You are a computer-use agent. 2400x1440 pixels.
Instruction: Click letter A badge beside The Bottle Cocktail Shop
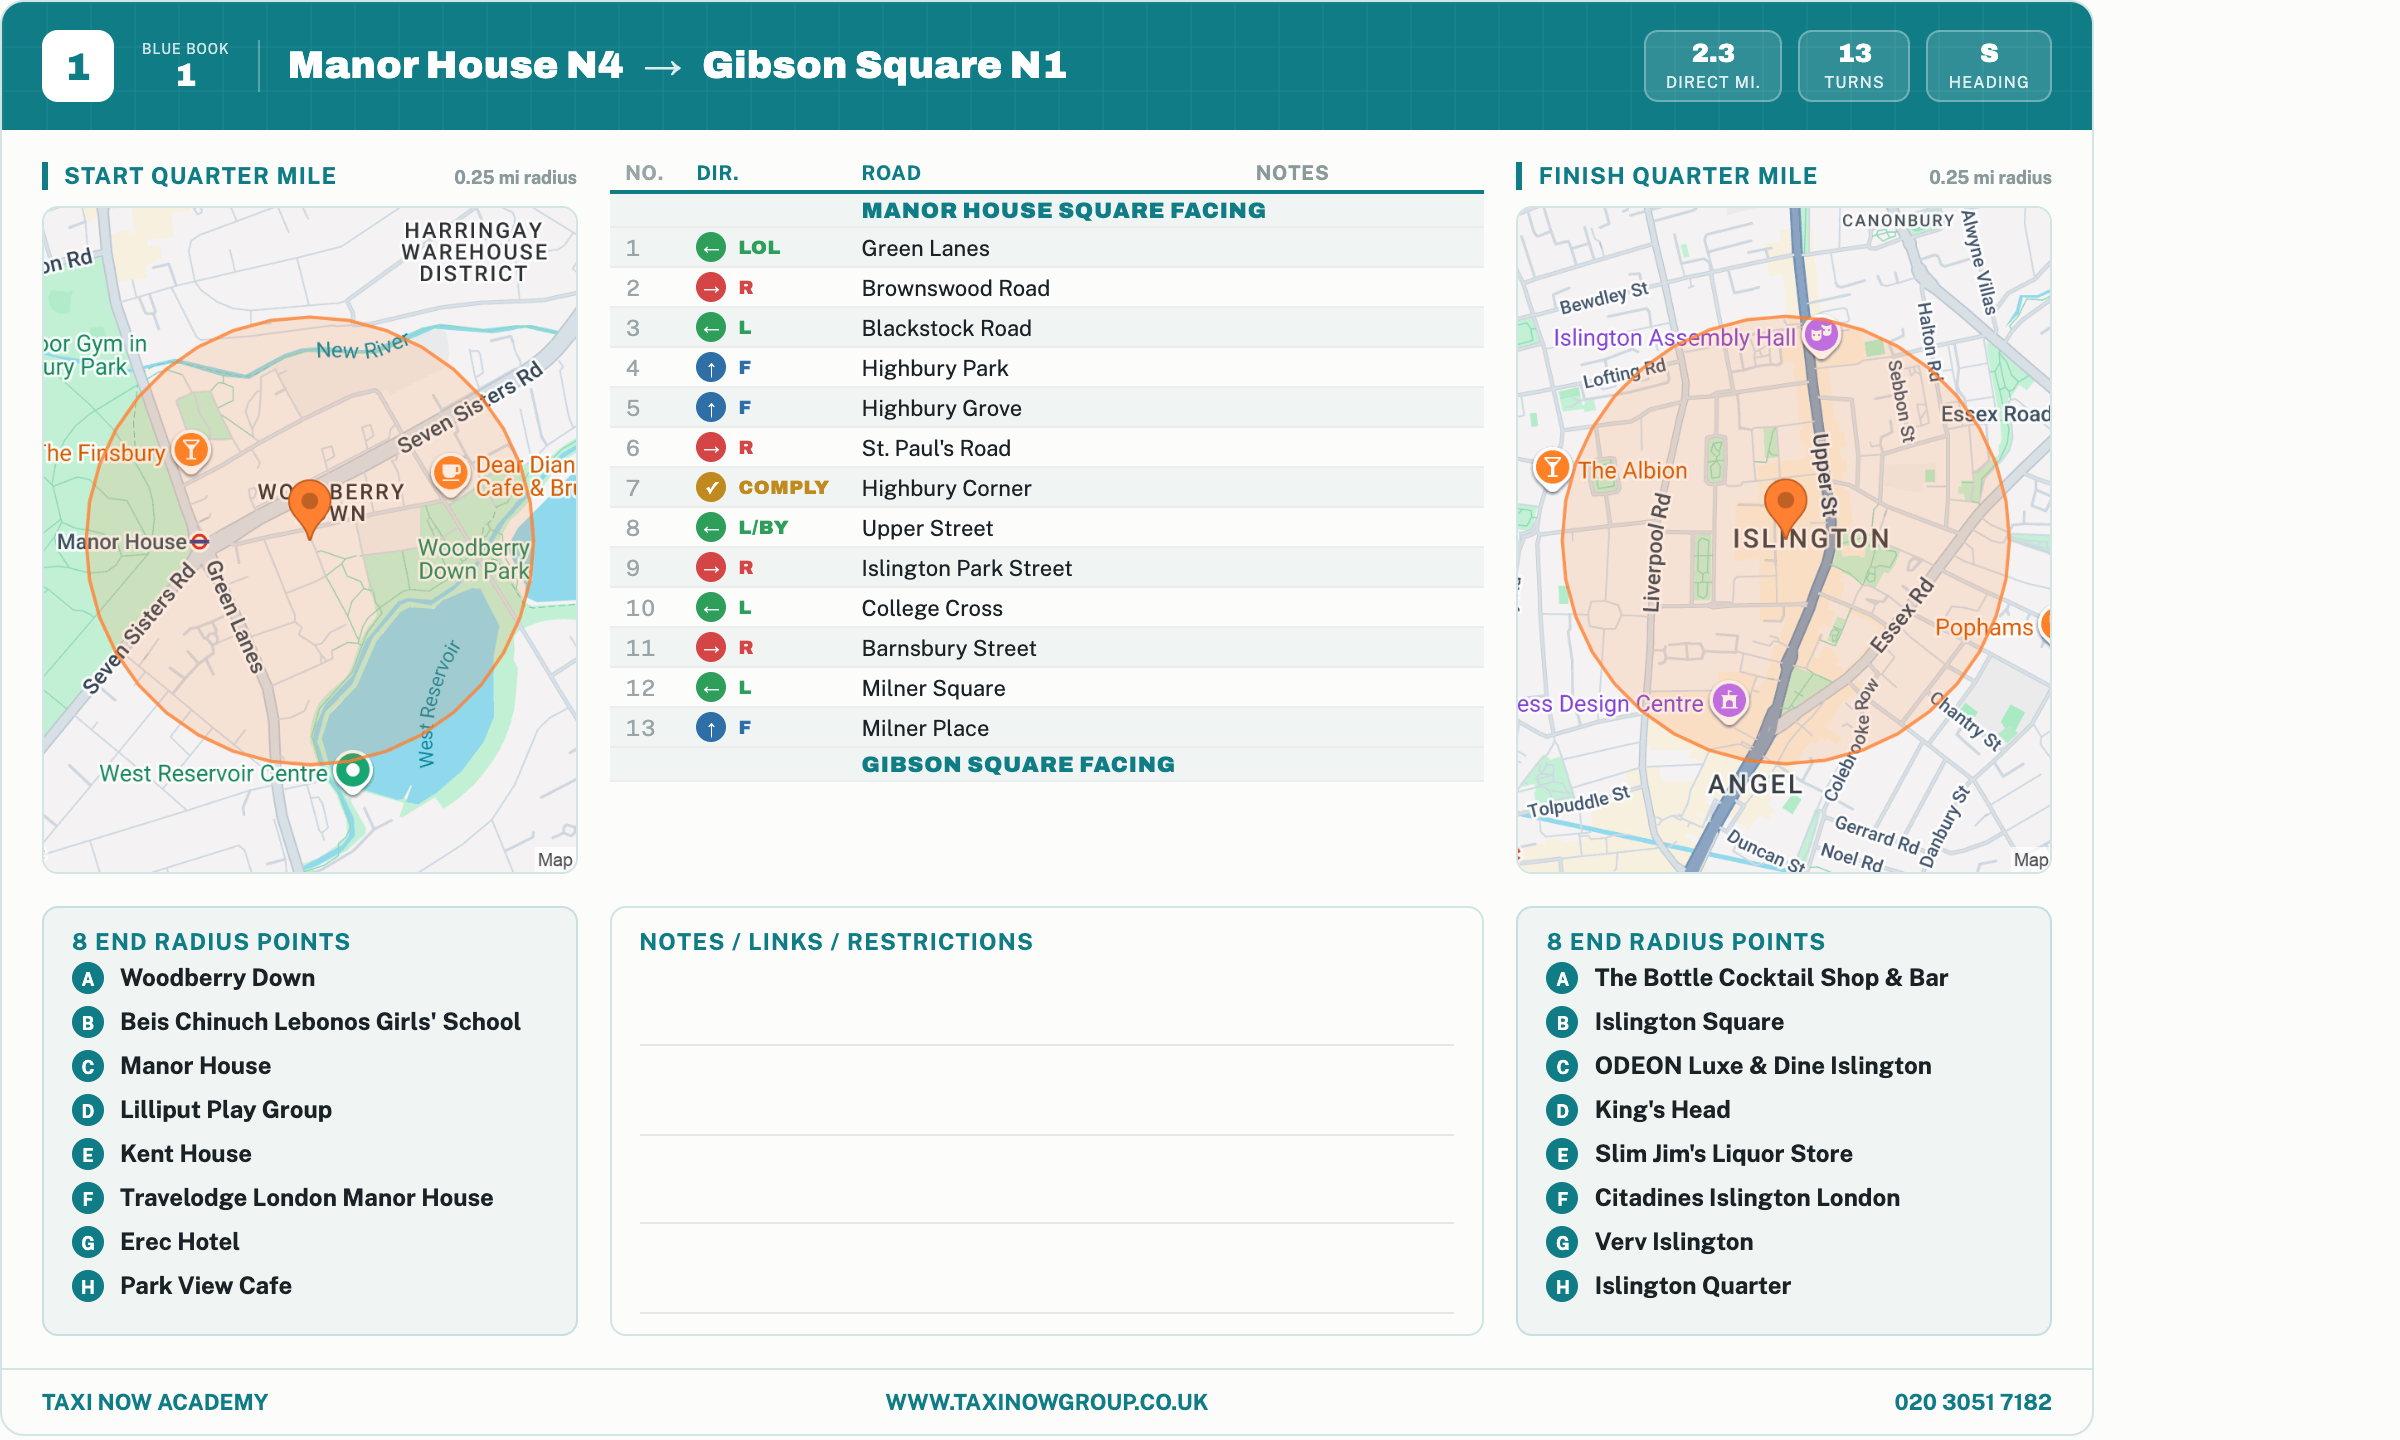pyautogui.click(x=1562, y=978)
